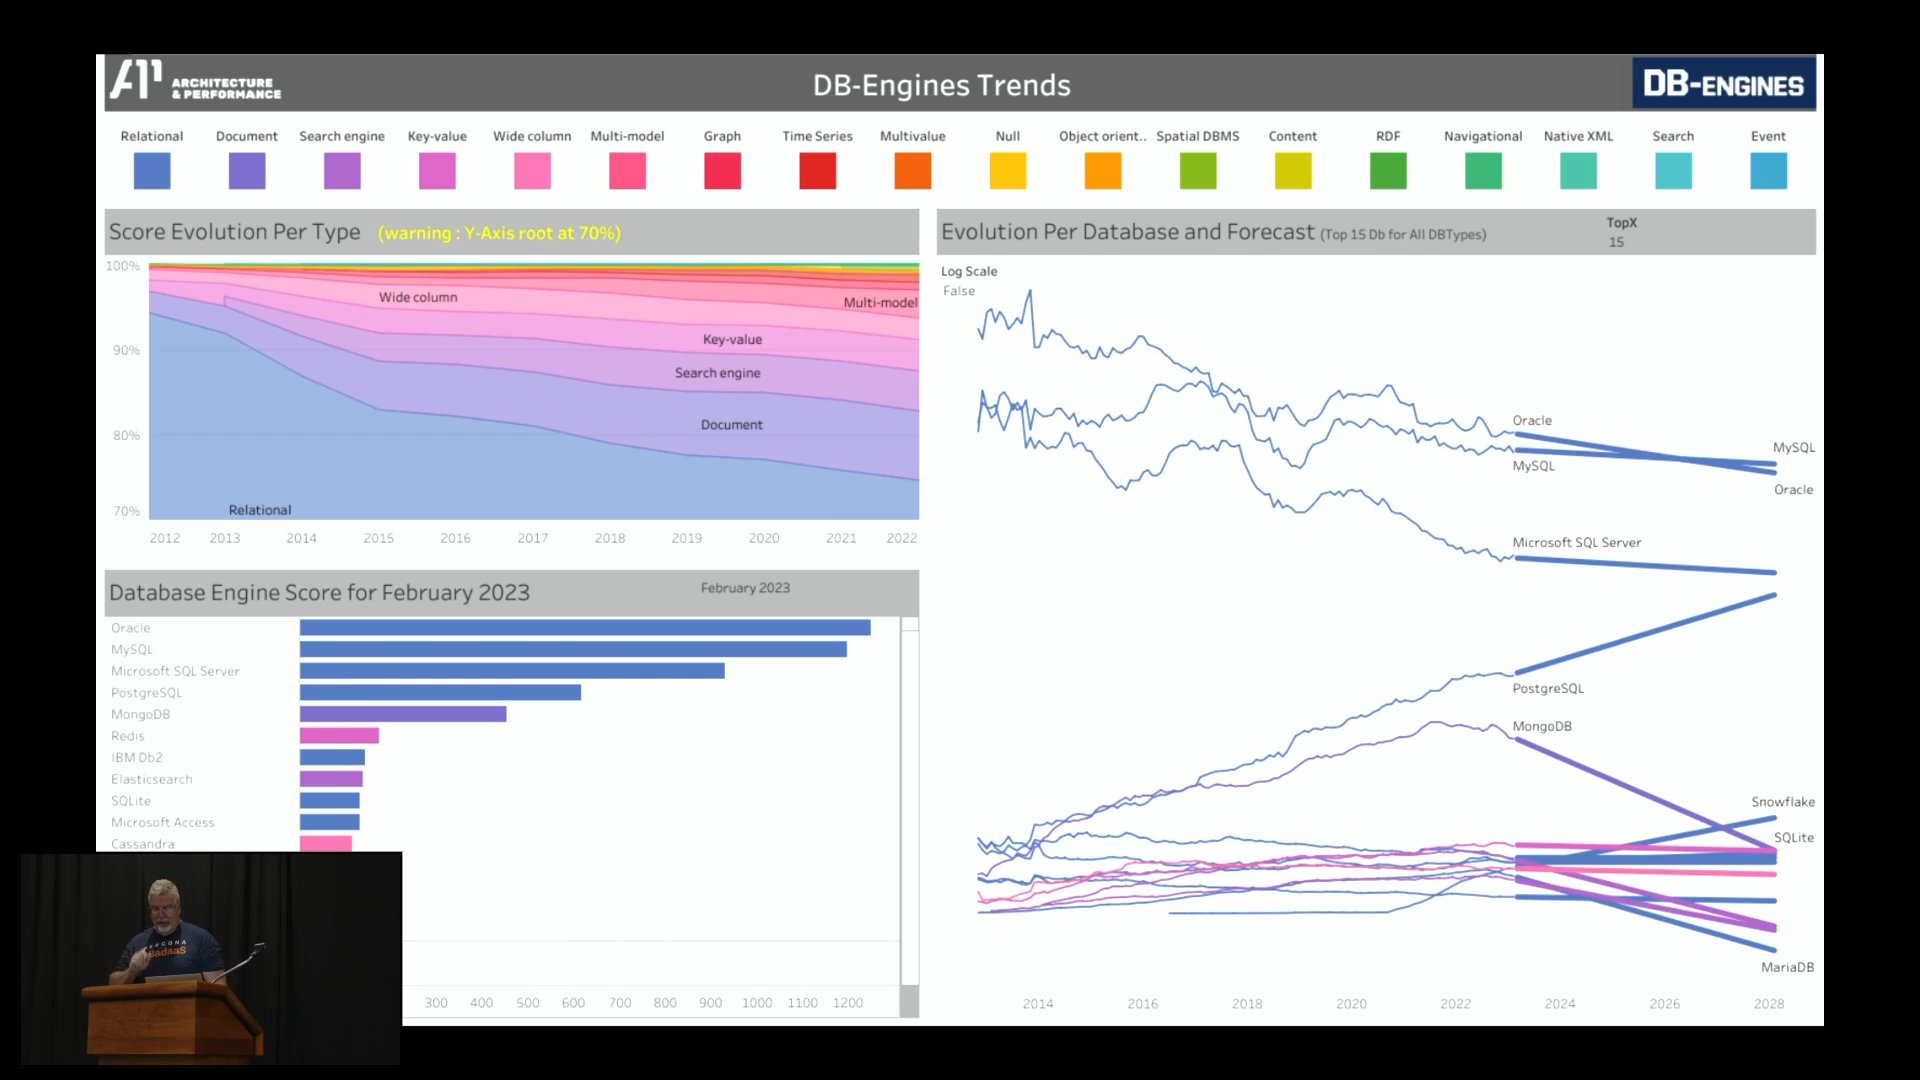The width and height of the screenshot is (1920, 1080).
Task: Click the 2024 forecast axis label
Action: point(1560,1004)
